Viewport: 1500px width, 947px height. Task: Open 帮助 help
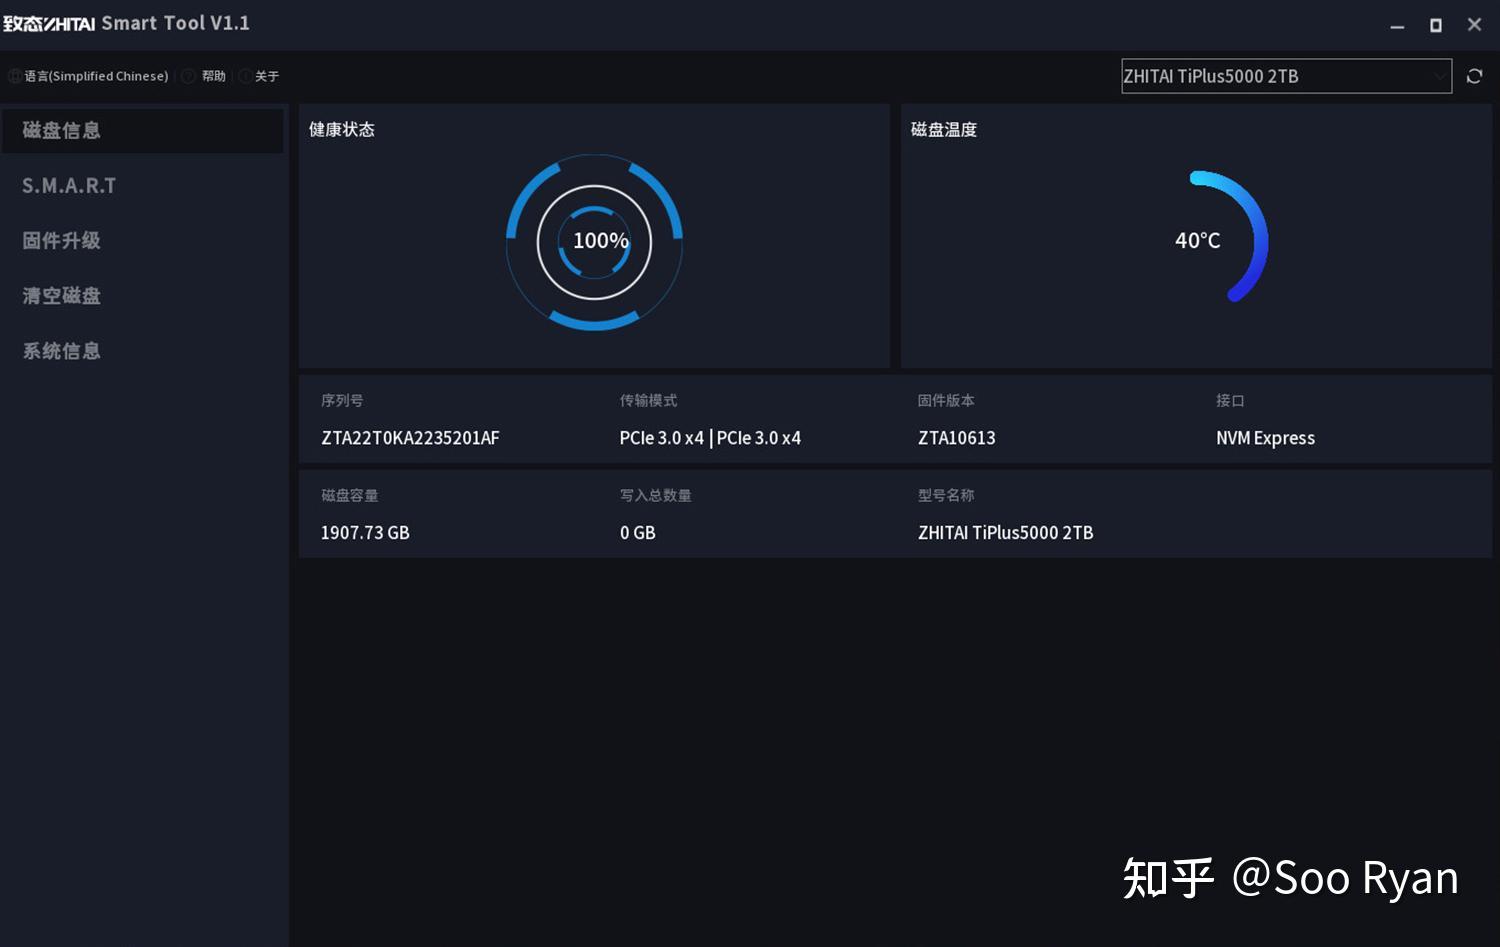pos(212,76)
